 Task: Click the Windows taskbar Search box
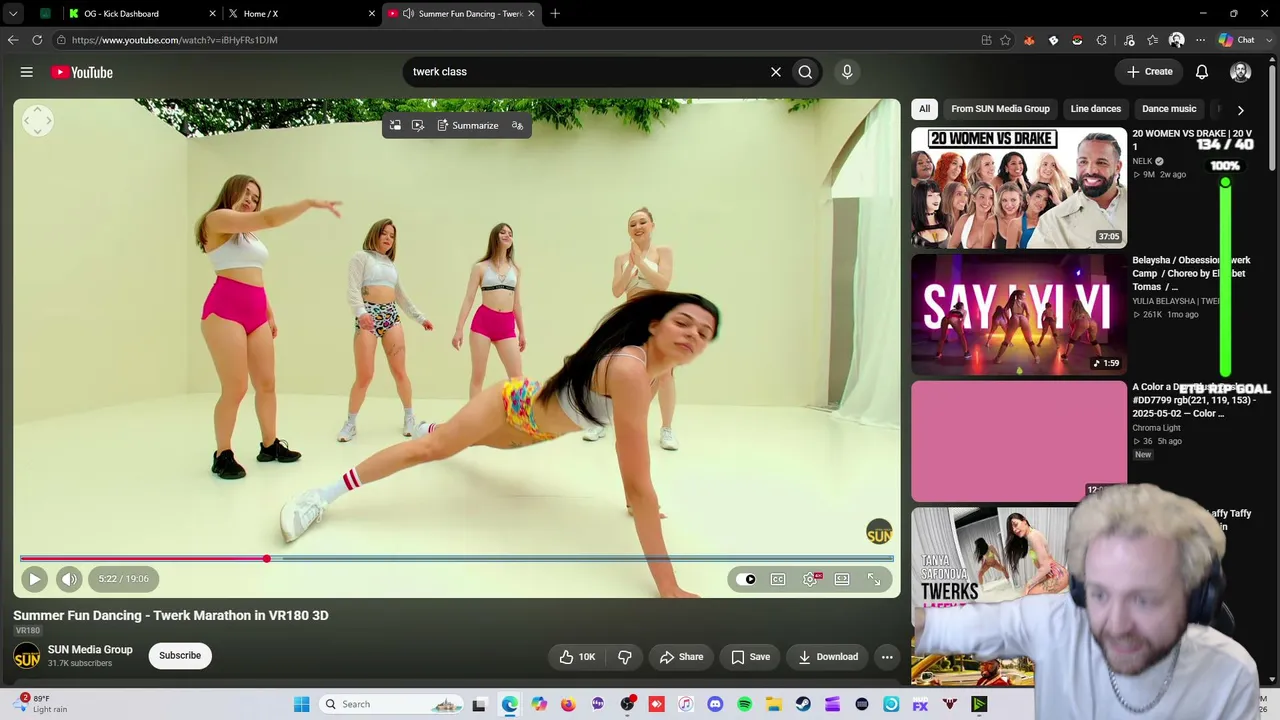[392, 704]
